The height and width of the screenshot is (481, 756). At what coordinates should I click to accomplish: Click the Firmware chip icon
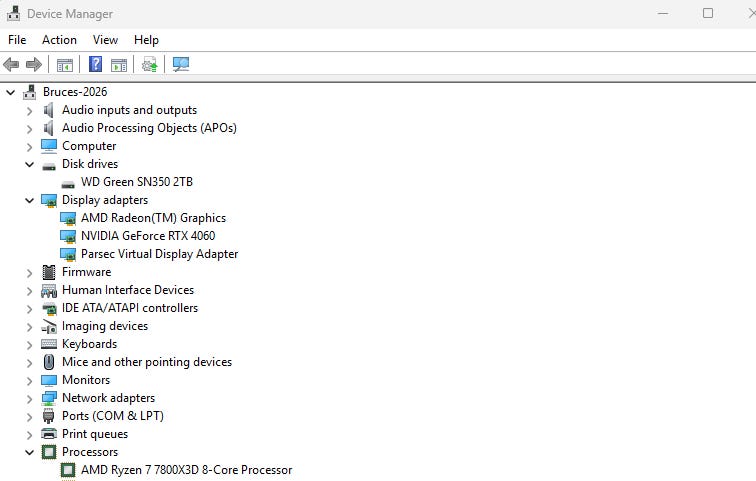point(49,272)
